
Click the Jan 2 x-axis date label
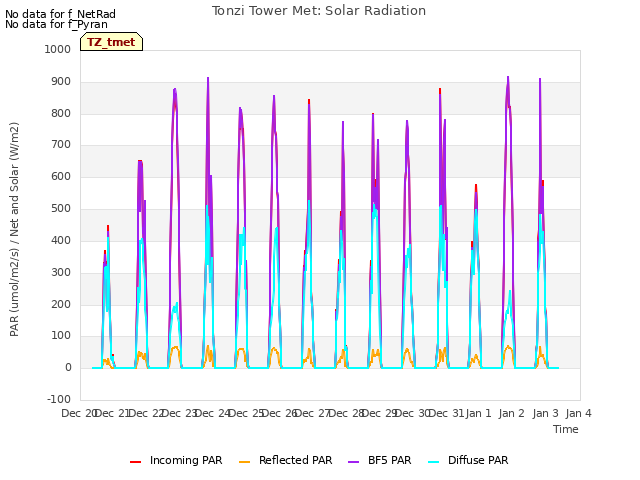pyautogui.click(x=512, y=413)
